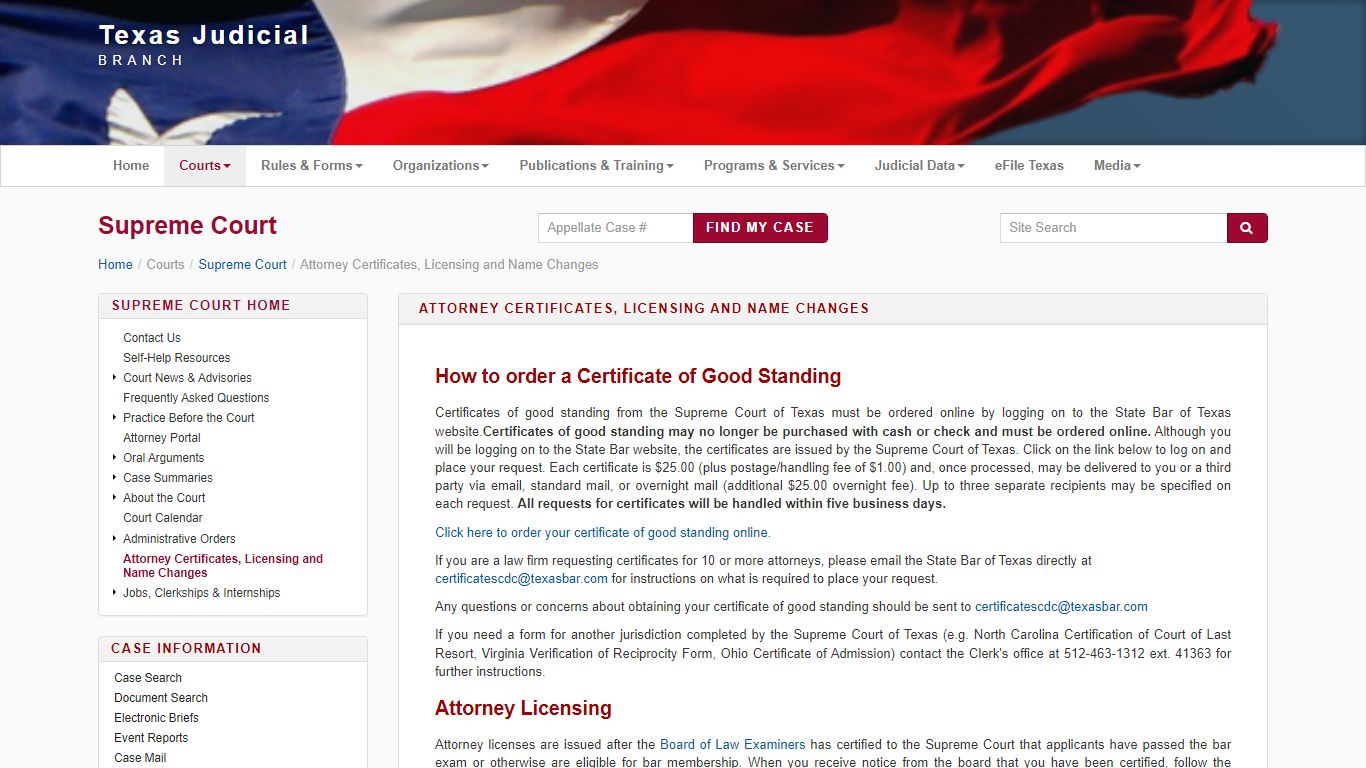
Task: Expand Oral Arguments arrow
Action: (115, 458)
